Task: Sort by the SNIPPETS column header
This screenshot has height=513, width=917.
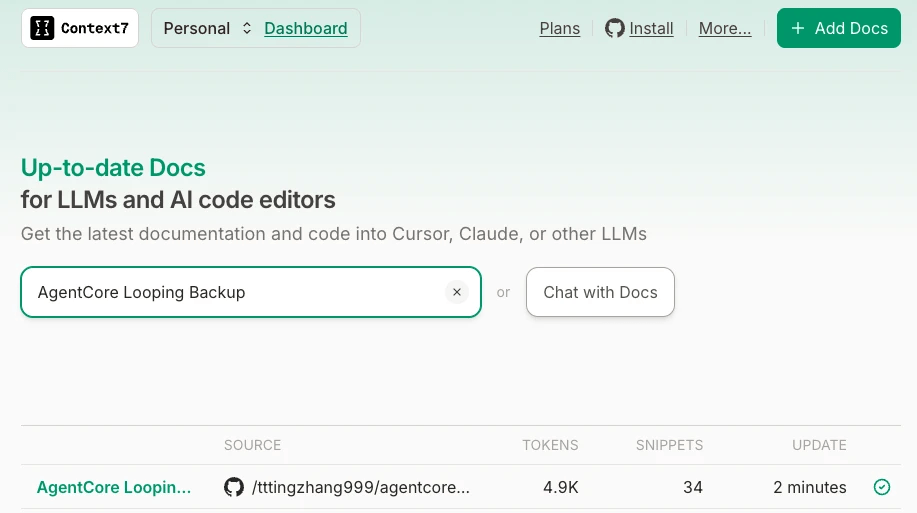Action: [x=669, y=445]
